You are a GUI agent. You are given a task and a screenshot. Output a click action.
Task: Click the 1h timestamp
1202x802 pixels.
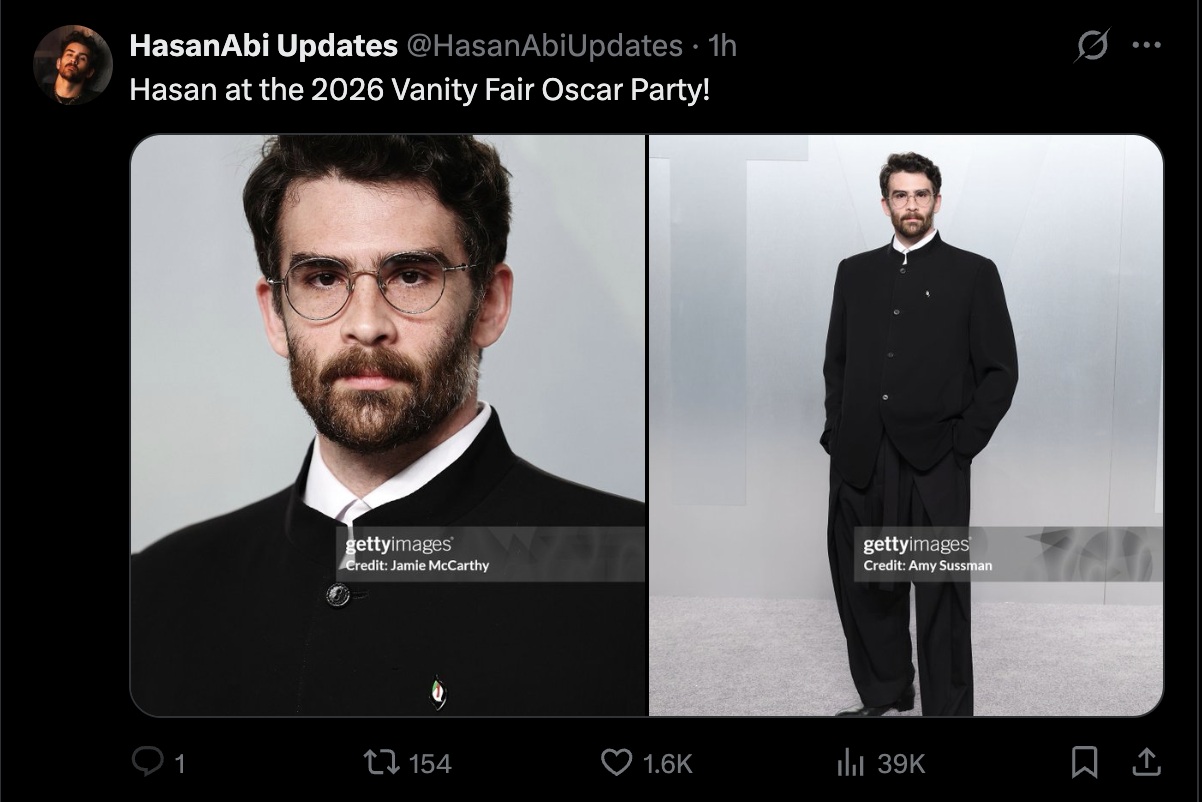coord(721,45)
